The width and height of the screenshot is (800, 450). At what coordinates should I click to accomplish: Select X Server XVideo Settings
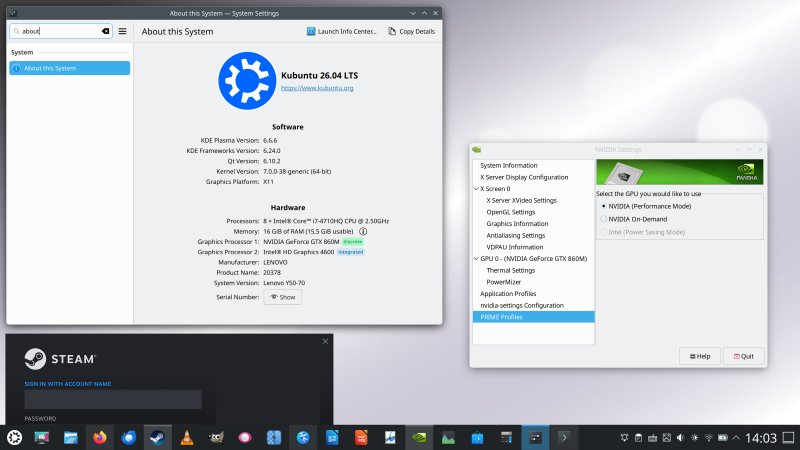(x=521, y=201)
